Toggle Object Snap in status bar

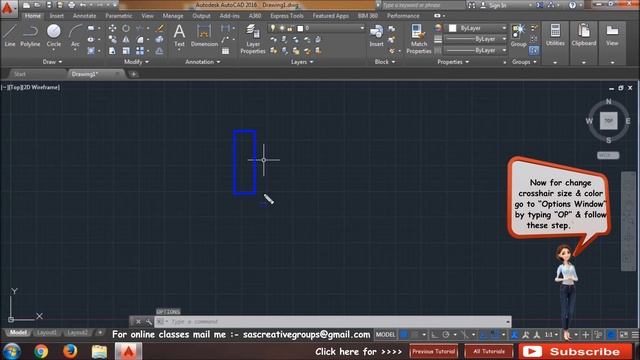click(494, 335)
